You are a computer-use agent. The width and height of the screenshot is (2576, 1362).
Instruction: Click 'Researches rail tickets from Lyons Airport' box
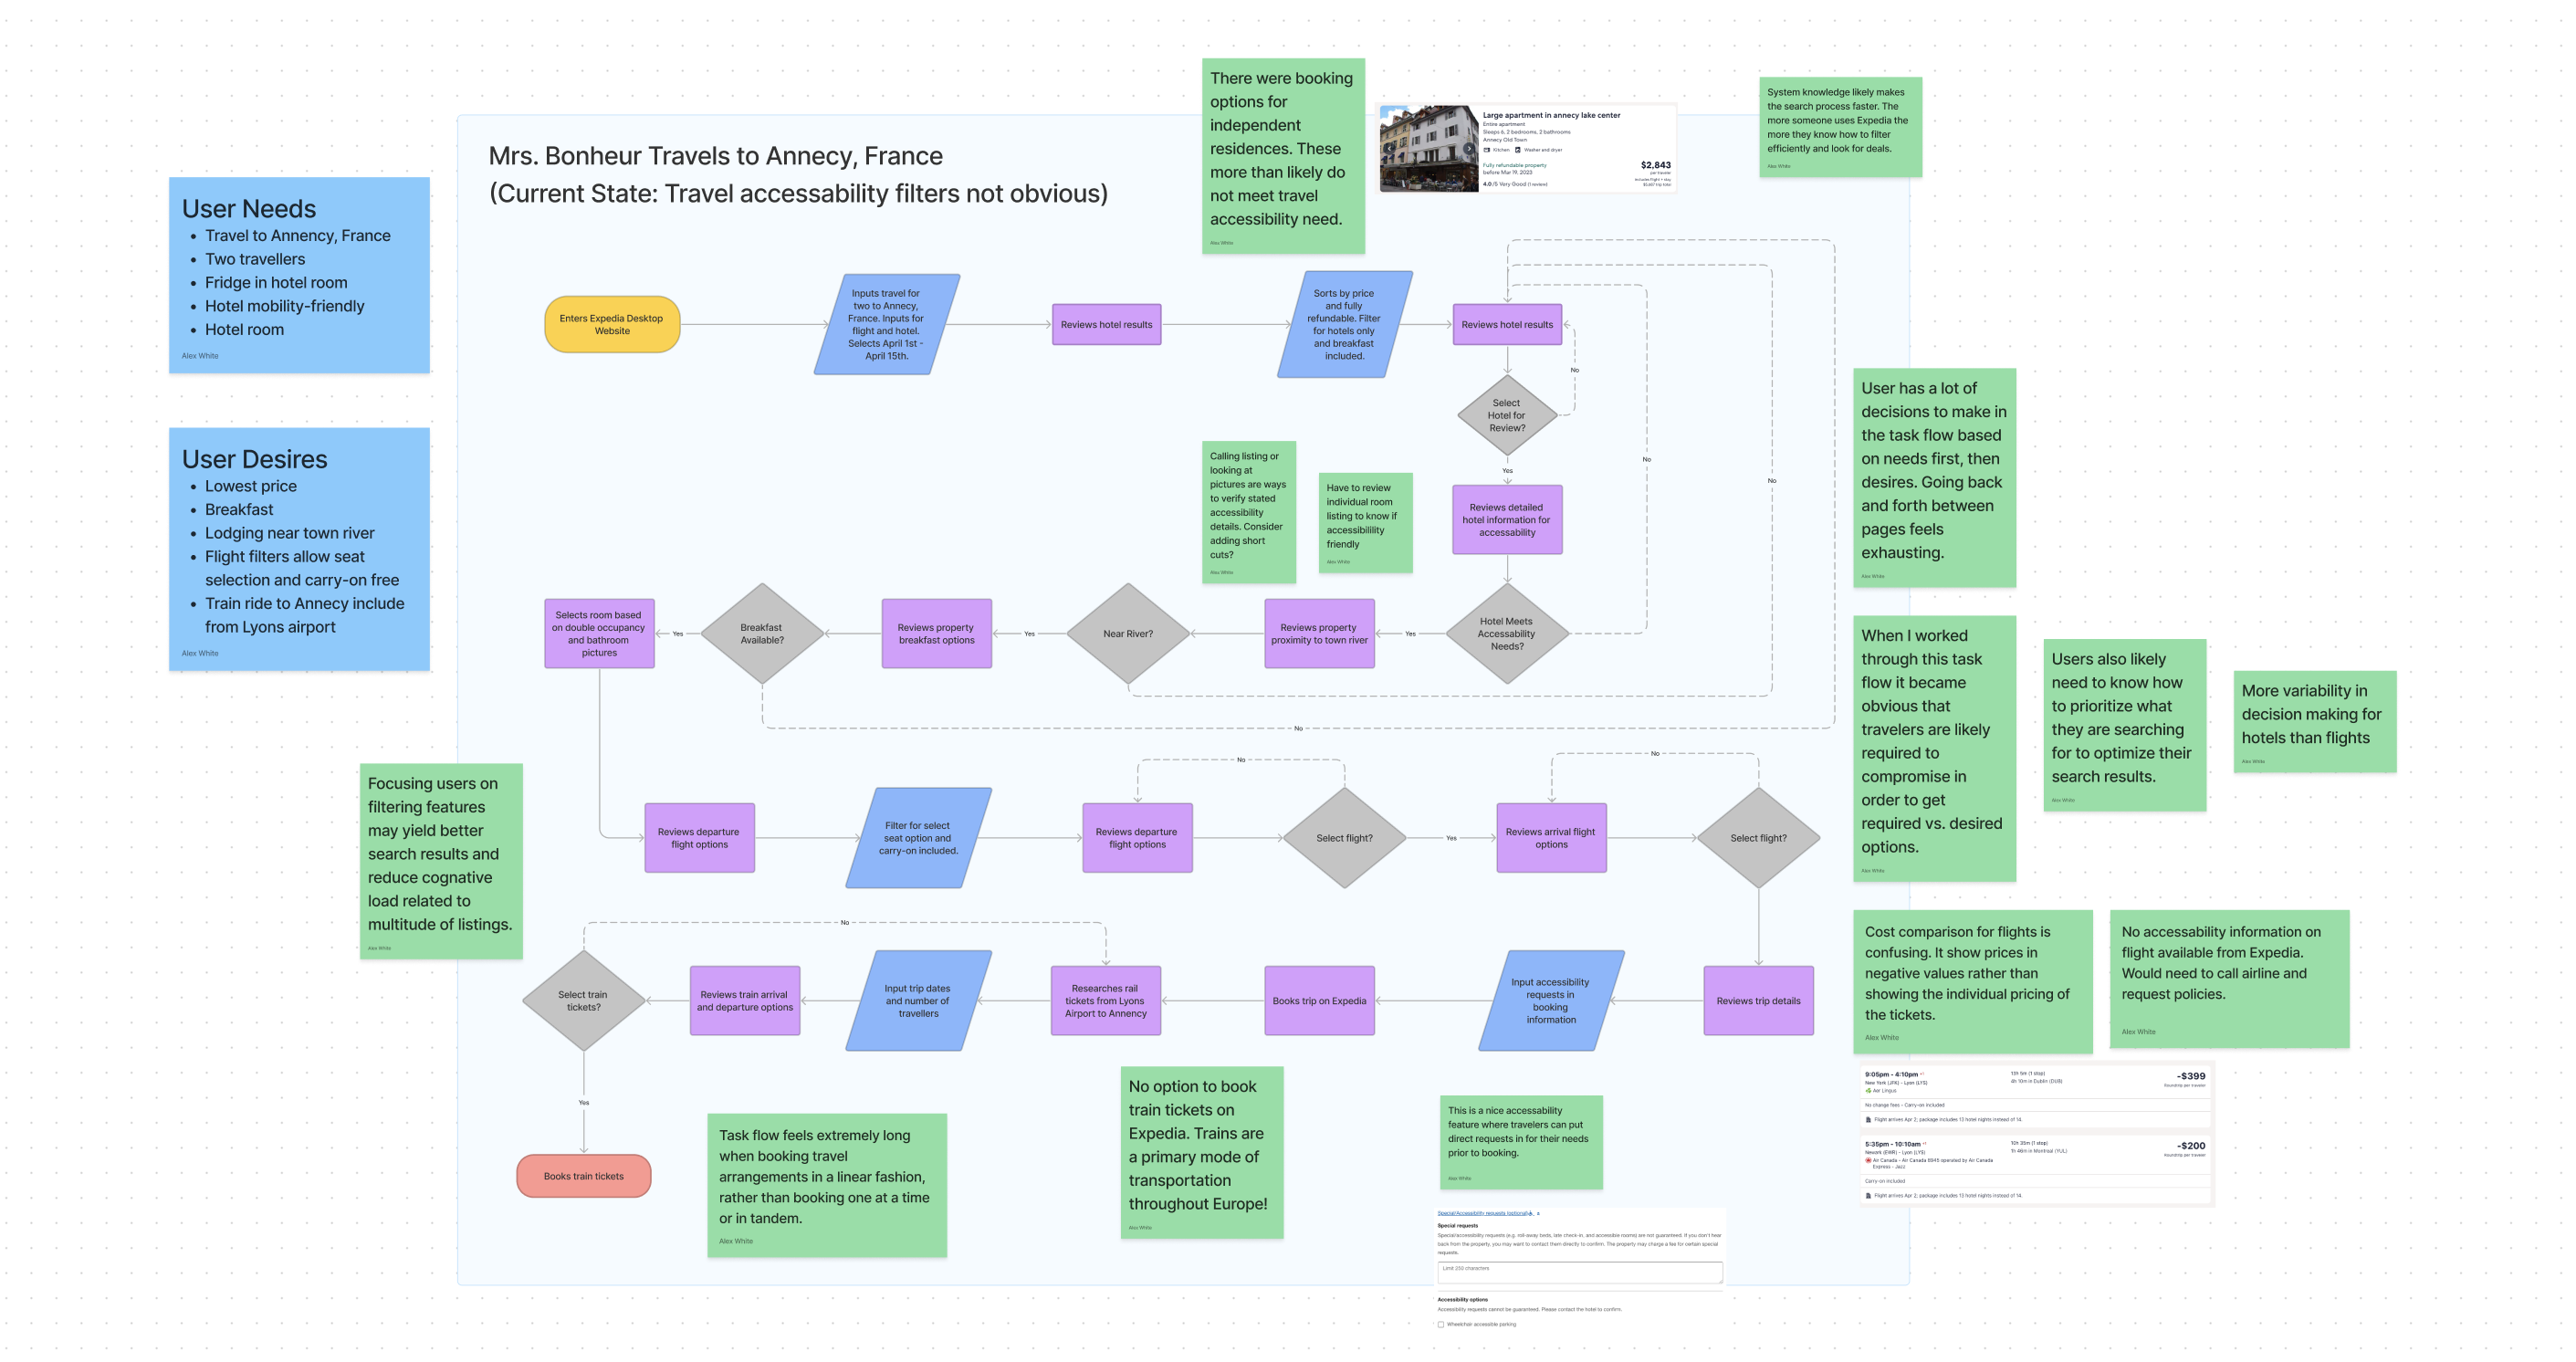tap(1105, 1001)
